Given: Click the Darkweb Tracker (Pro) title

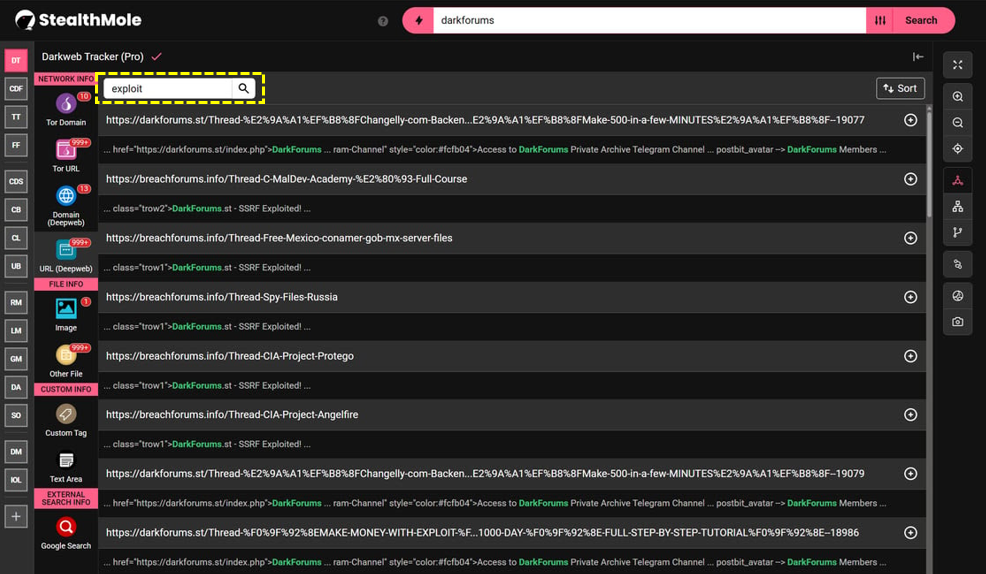Looking at the screenshot, I should click(x=92, y=57).
